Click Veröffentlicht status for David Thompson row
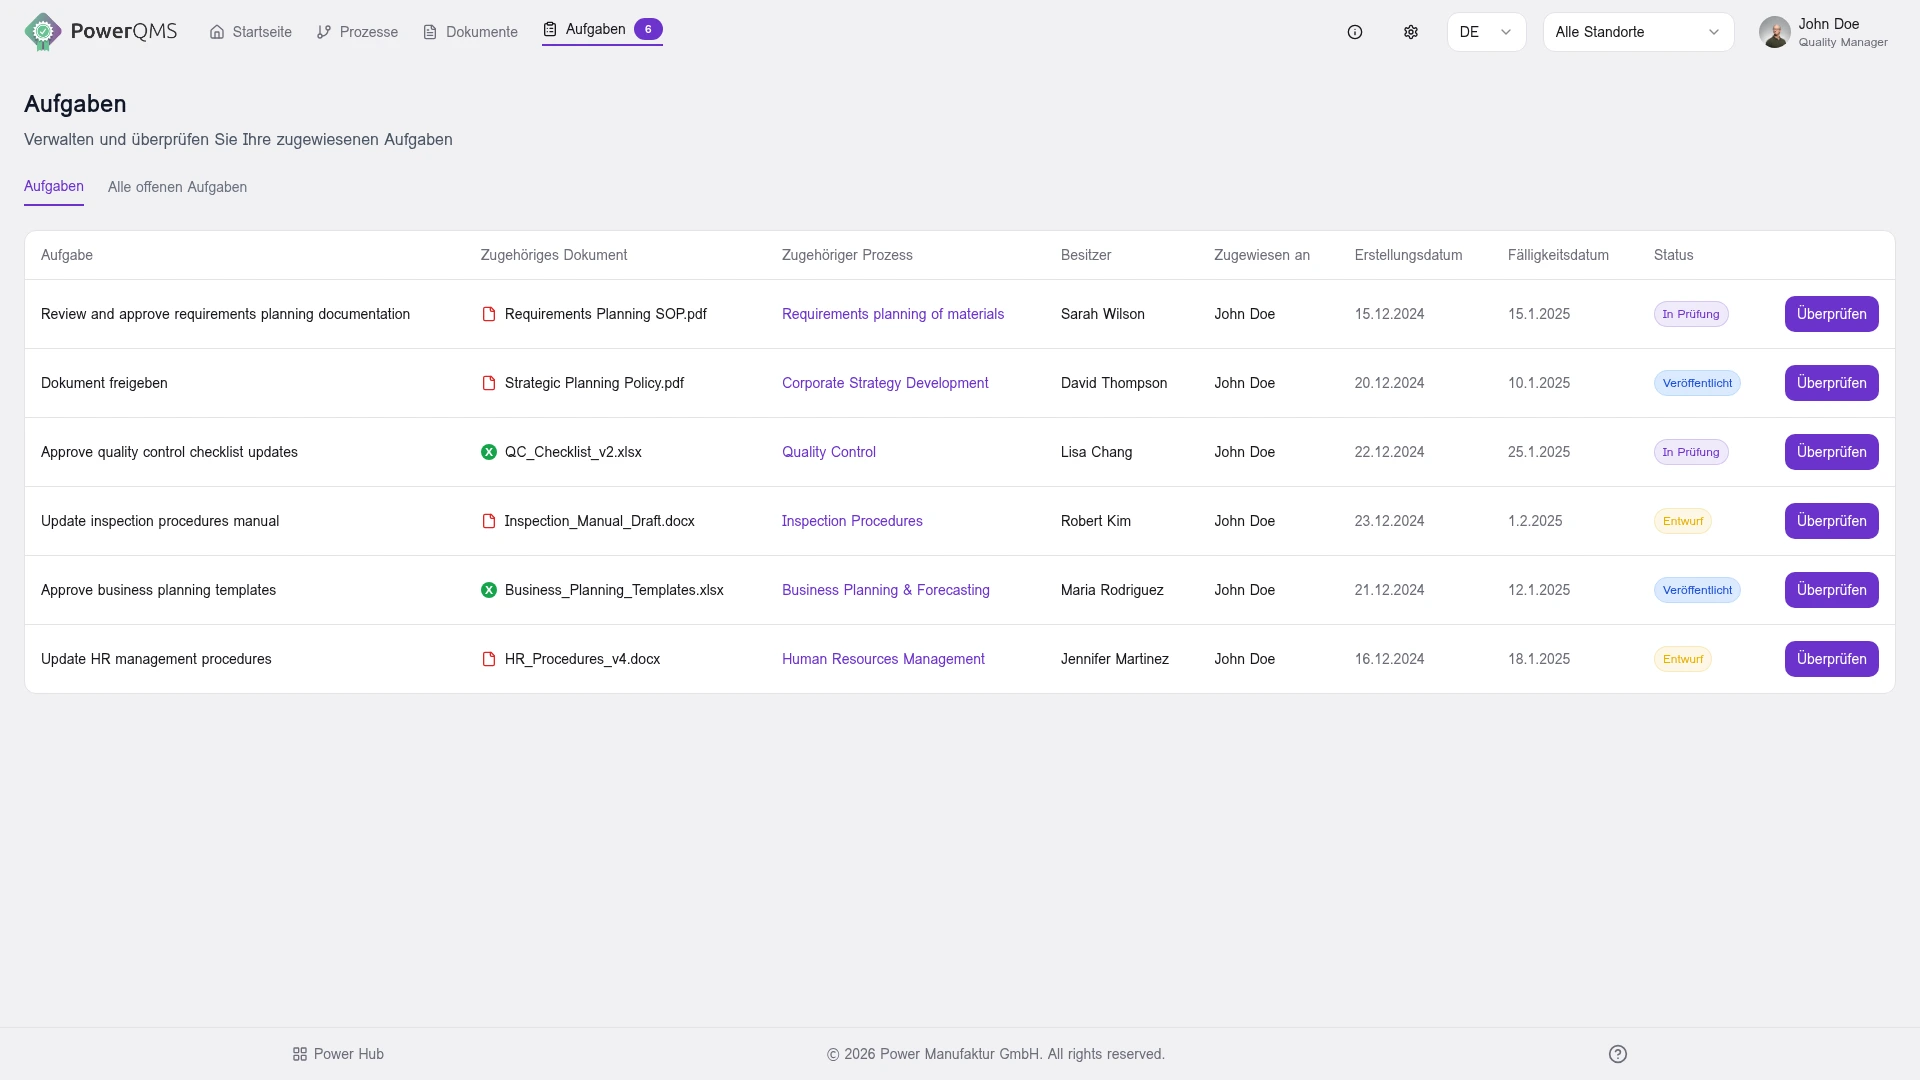The height and width of the screenshot is (1080, 1920). pos(1697,383)
